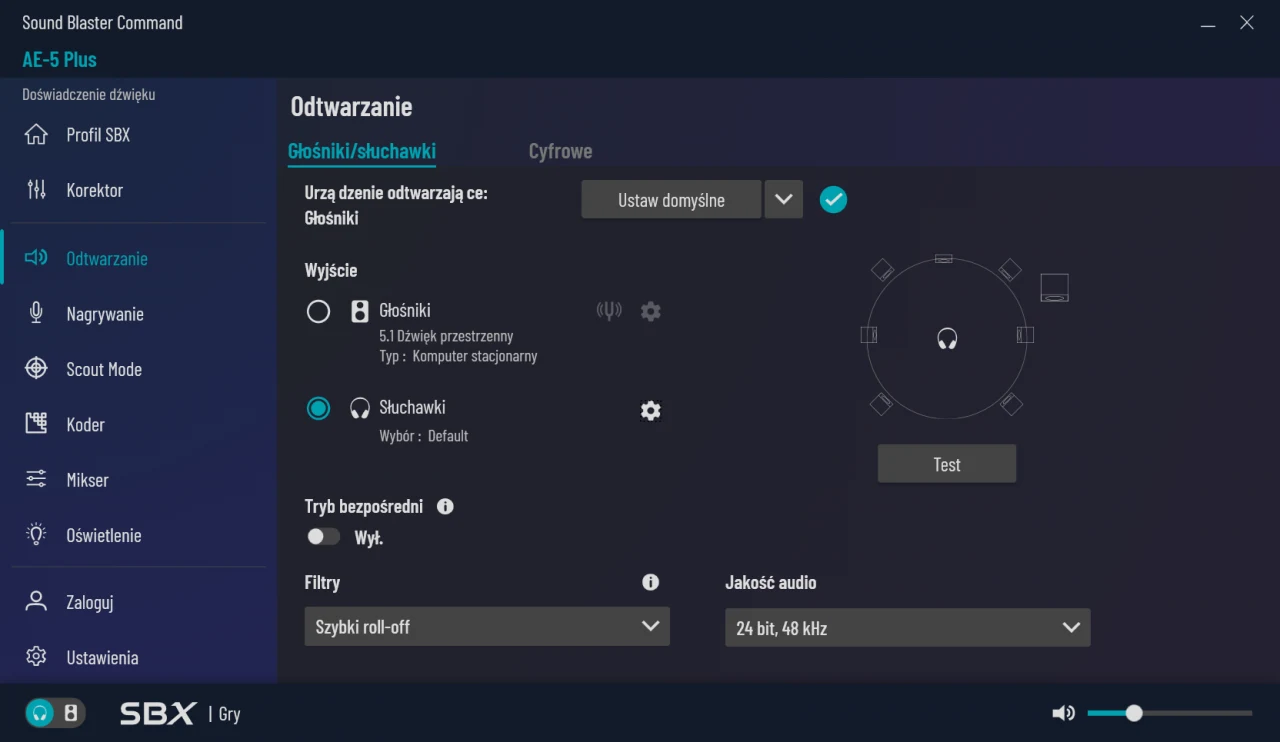Open the Szybki roll-off filter dropdown
This screenshot has height=742, width=1280.
(486, 627)
